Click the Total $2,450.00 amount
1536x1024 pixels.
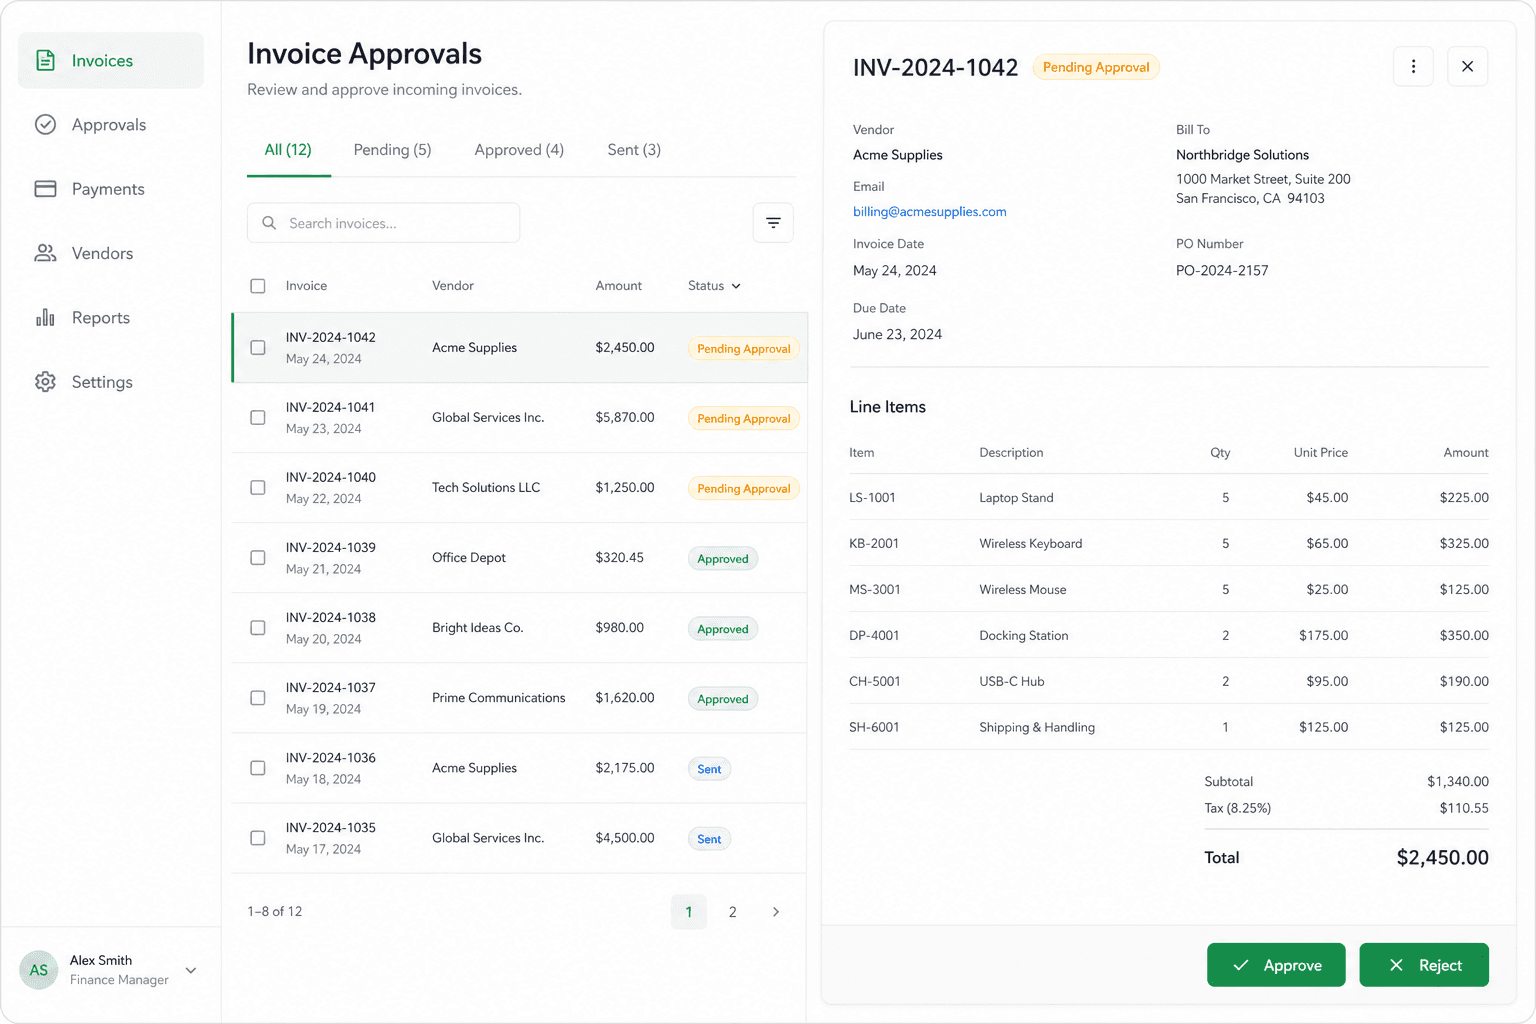coord(1442,858)
